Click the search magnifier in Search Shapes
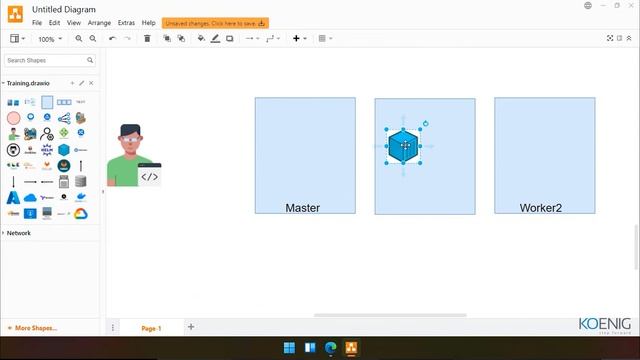The width and height of the screenshot is (640, 360). [90, 60]
